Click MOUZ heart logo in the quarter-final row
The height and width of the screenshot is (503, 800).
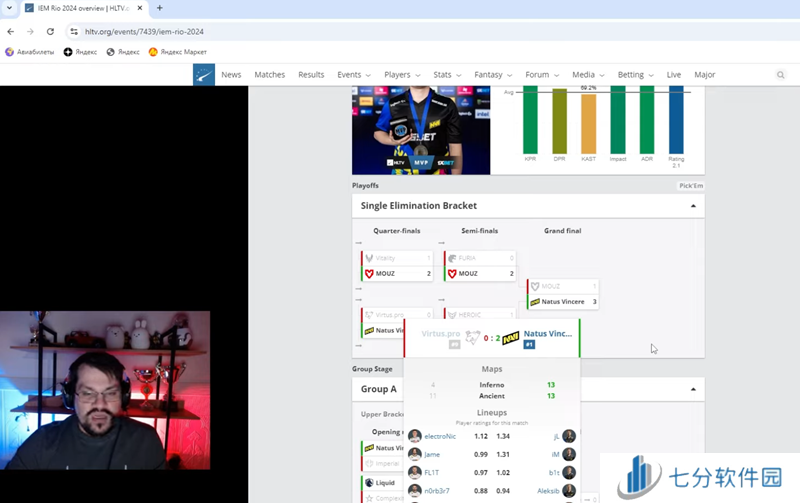[x=369, y=274]
